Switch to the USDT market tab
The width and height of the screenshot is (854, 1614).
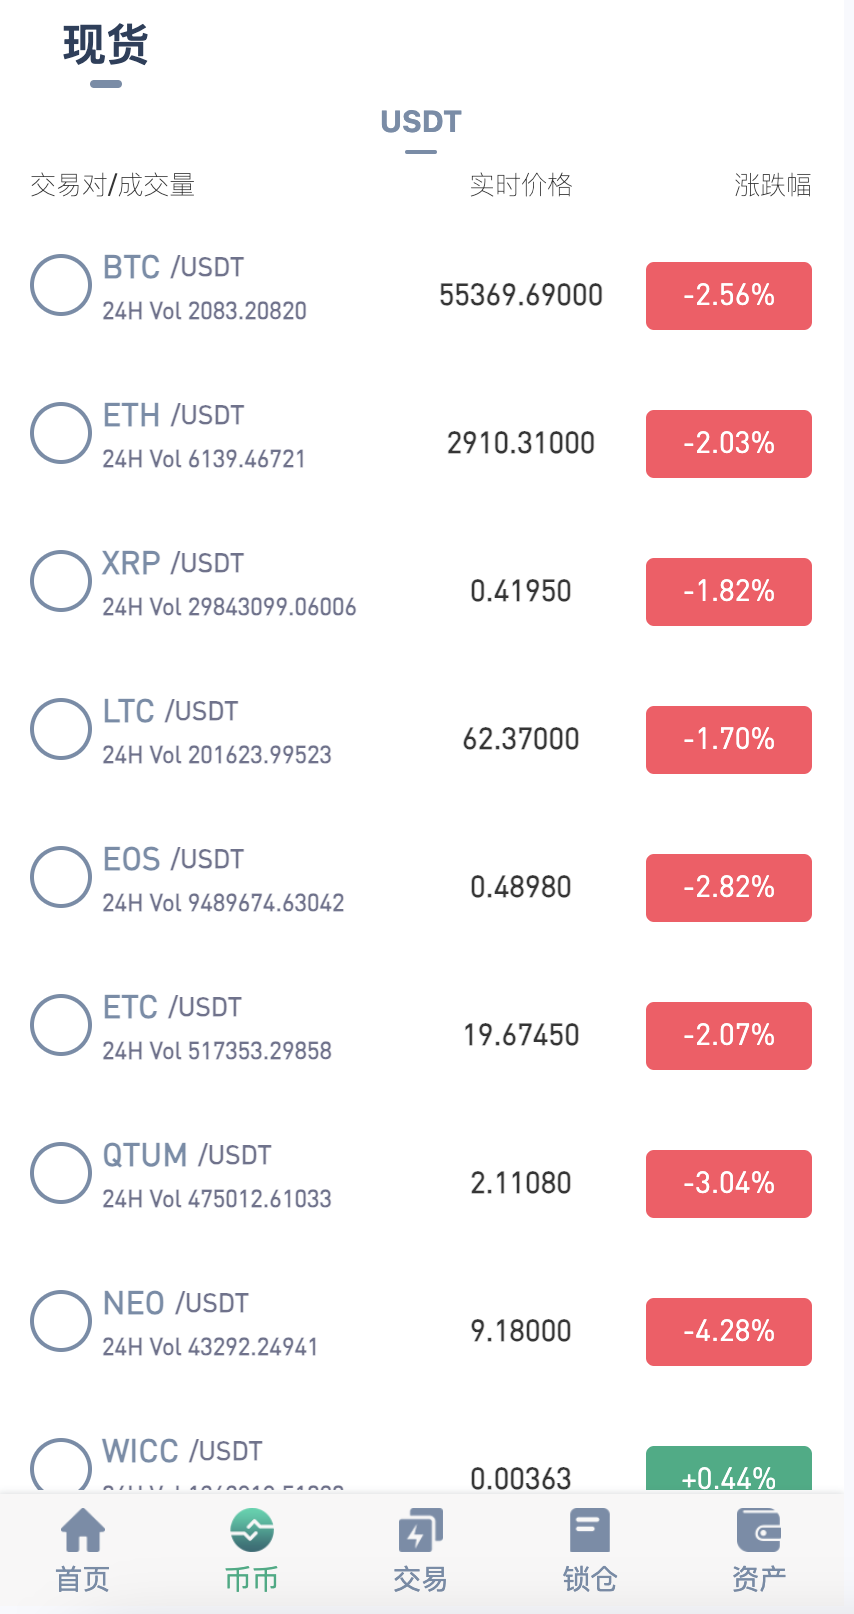[x=421, y=122]
